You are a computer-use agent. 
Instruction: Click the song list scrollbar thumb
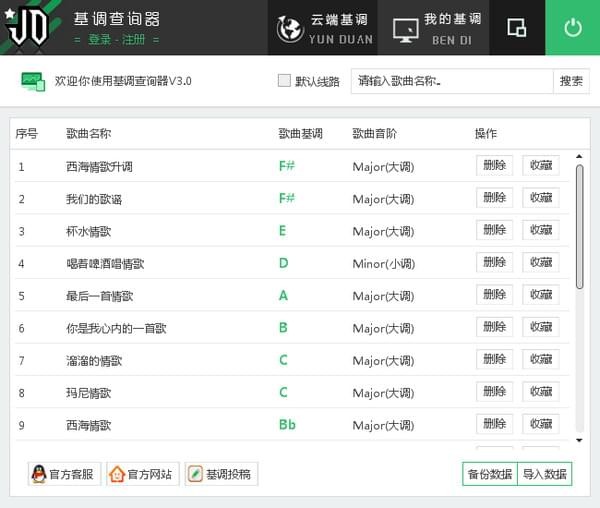tap(579, 226)
